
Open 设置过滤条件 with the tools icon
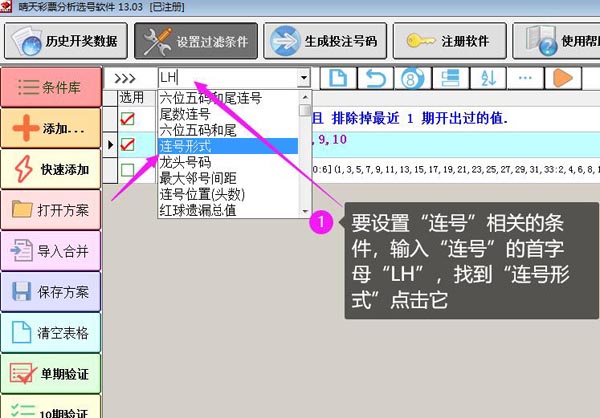point(196,41)
